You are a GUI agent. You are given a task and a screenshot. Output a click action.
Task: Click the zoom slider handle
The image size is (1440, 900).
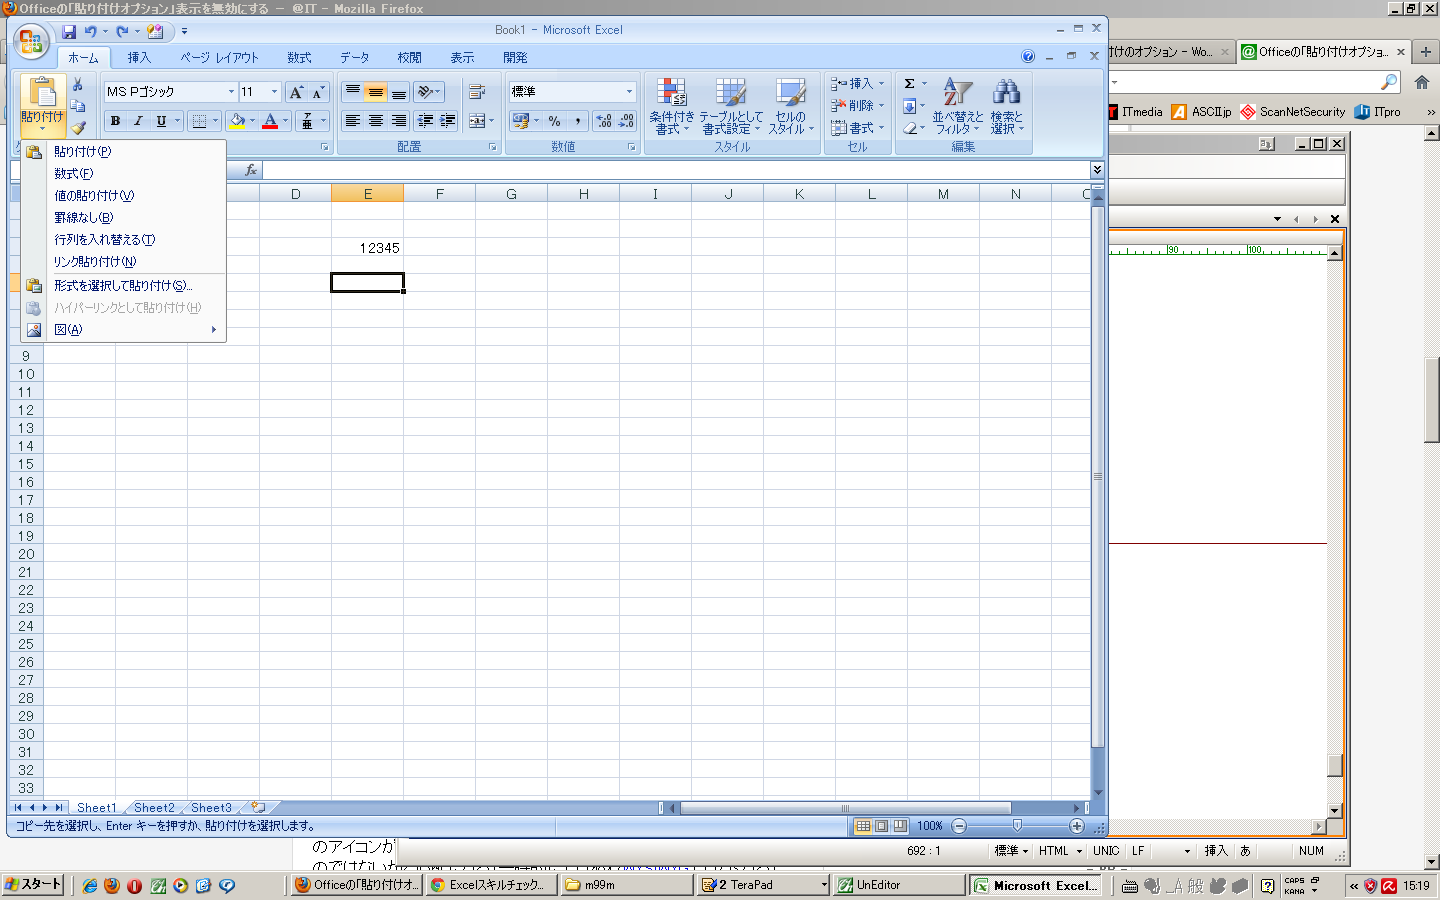click(1017, 826)
